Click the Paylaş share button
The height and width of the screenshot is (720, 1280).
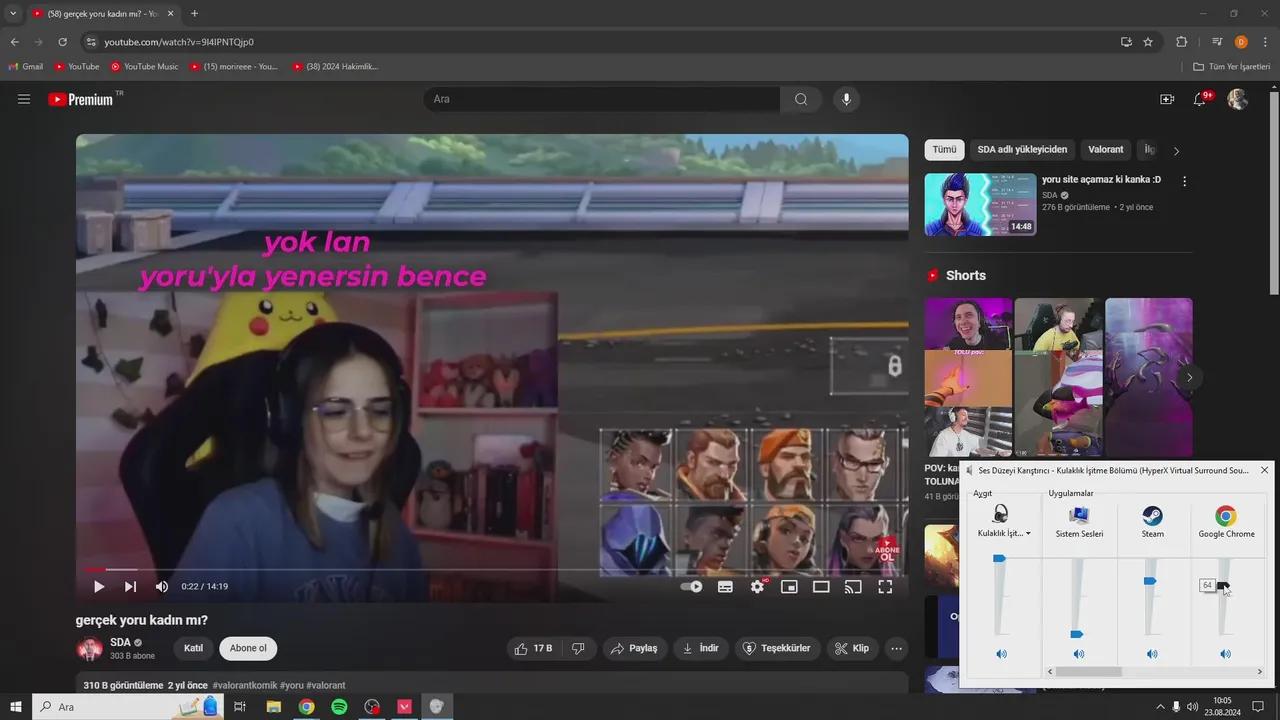pos(634,648)
